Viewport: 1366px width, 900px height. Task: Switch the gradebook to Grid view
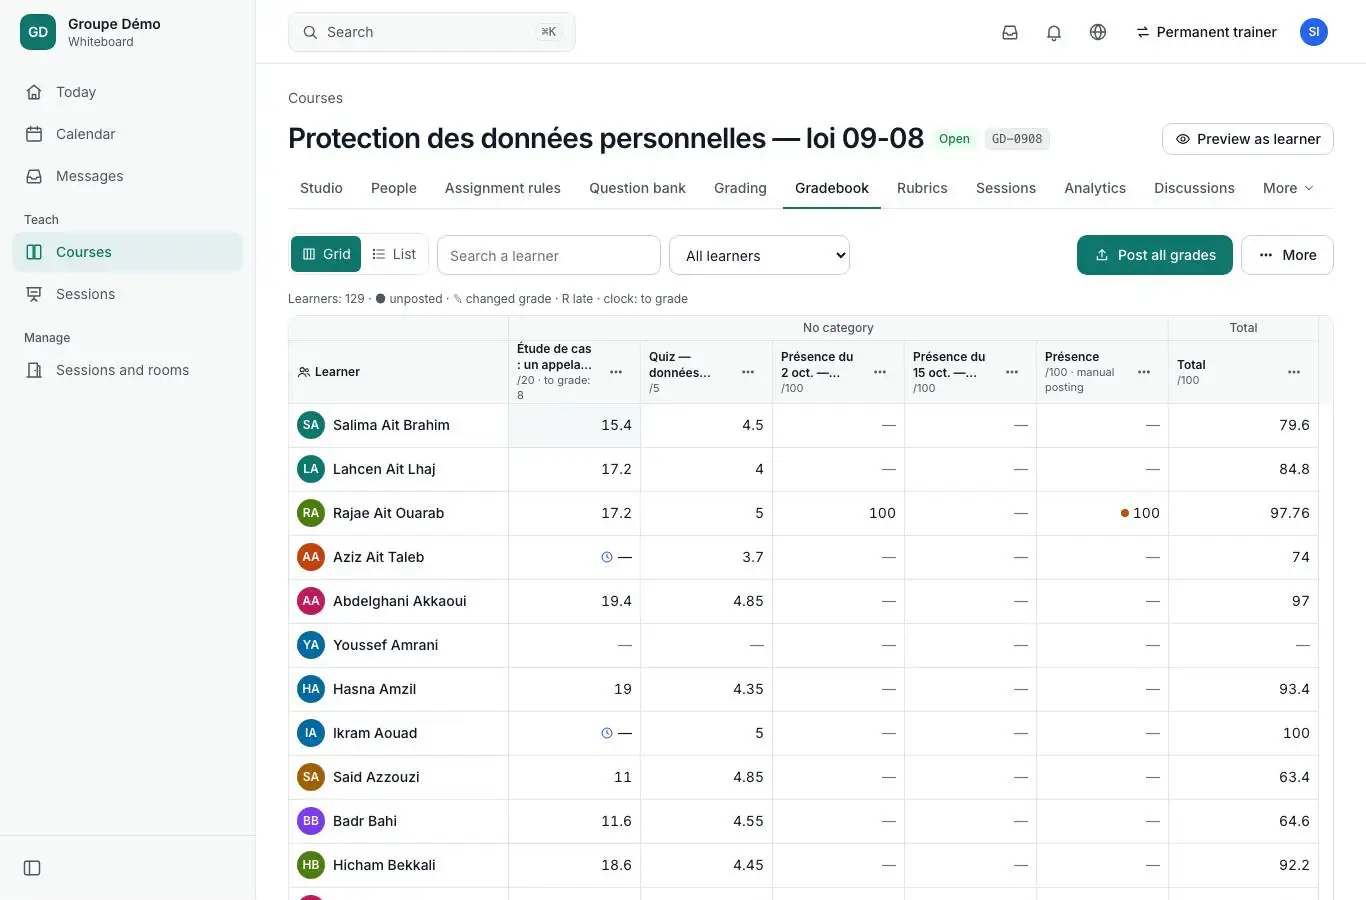[x=326, y=254]
